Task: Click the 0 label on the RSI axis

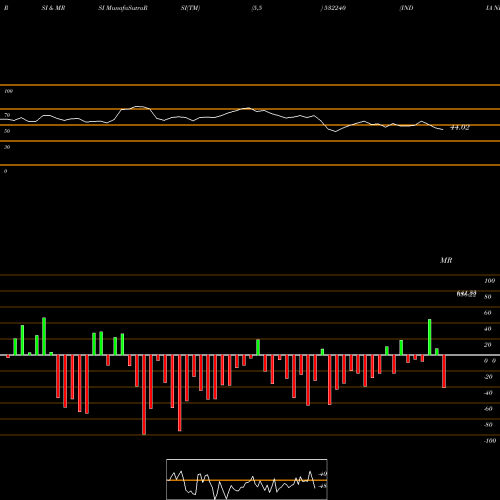Action: click(x=5, y=171)
